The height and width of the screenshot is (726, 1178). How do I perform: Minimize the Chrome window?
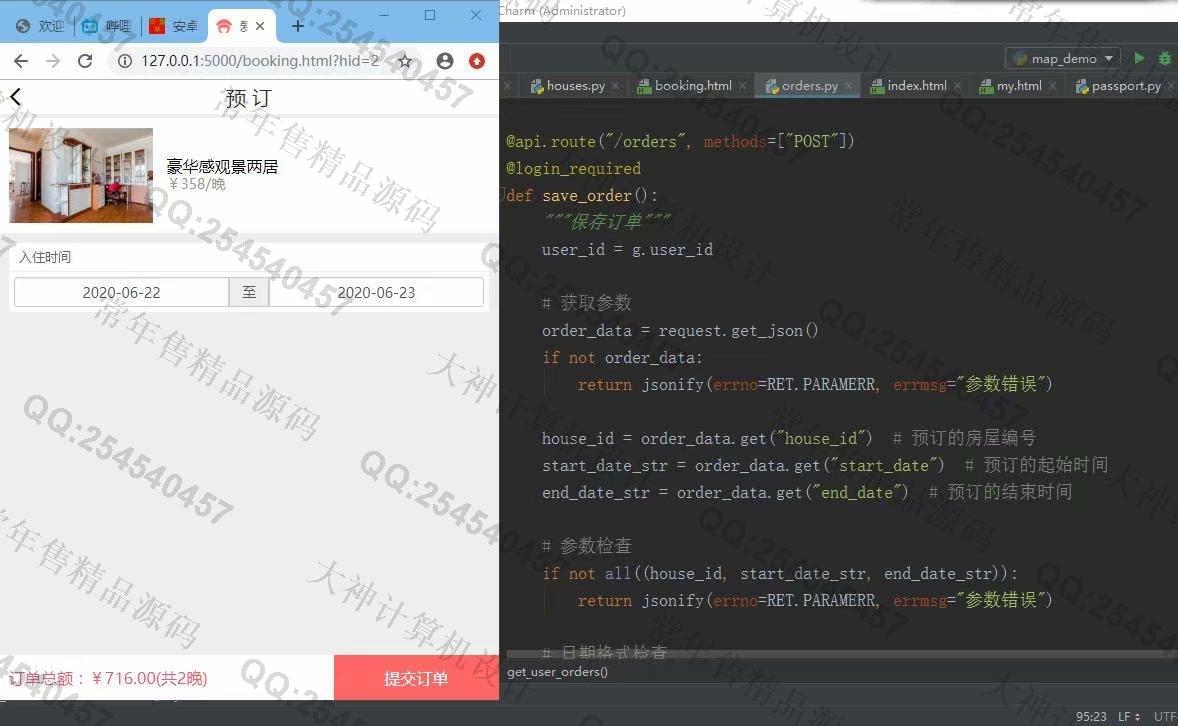384,15
